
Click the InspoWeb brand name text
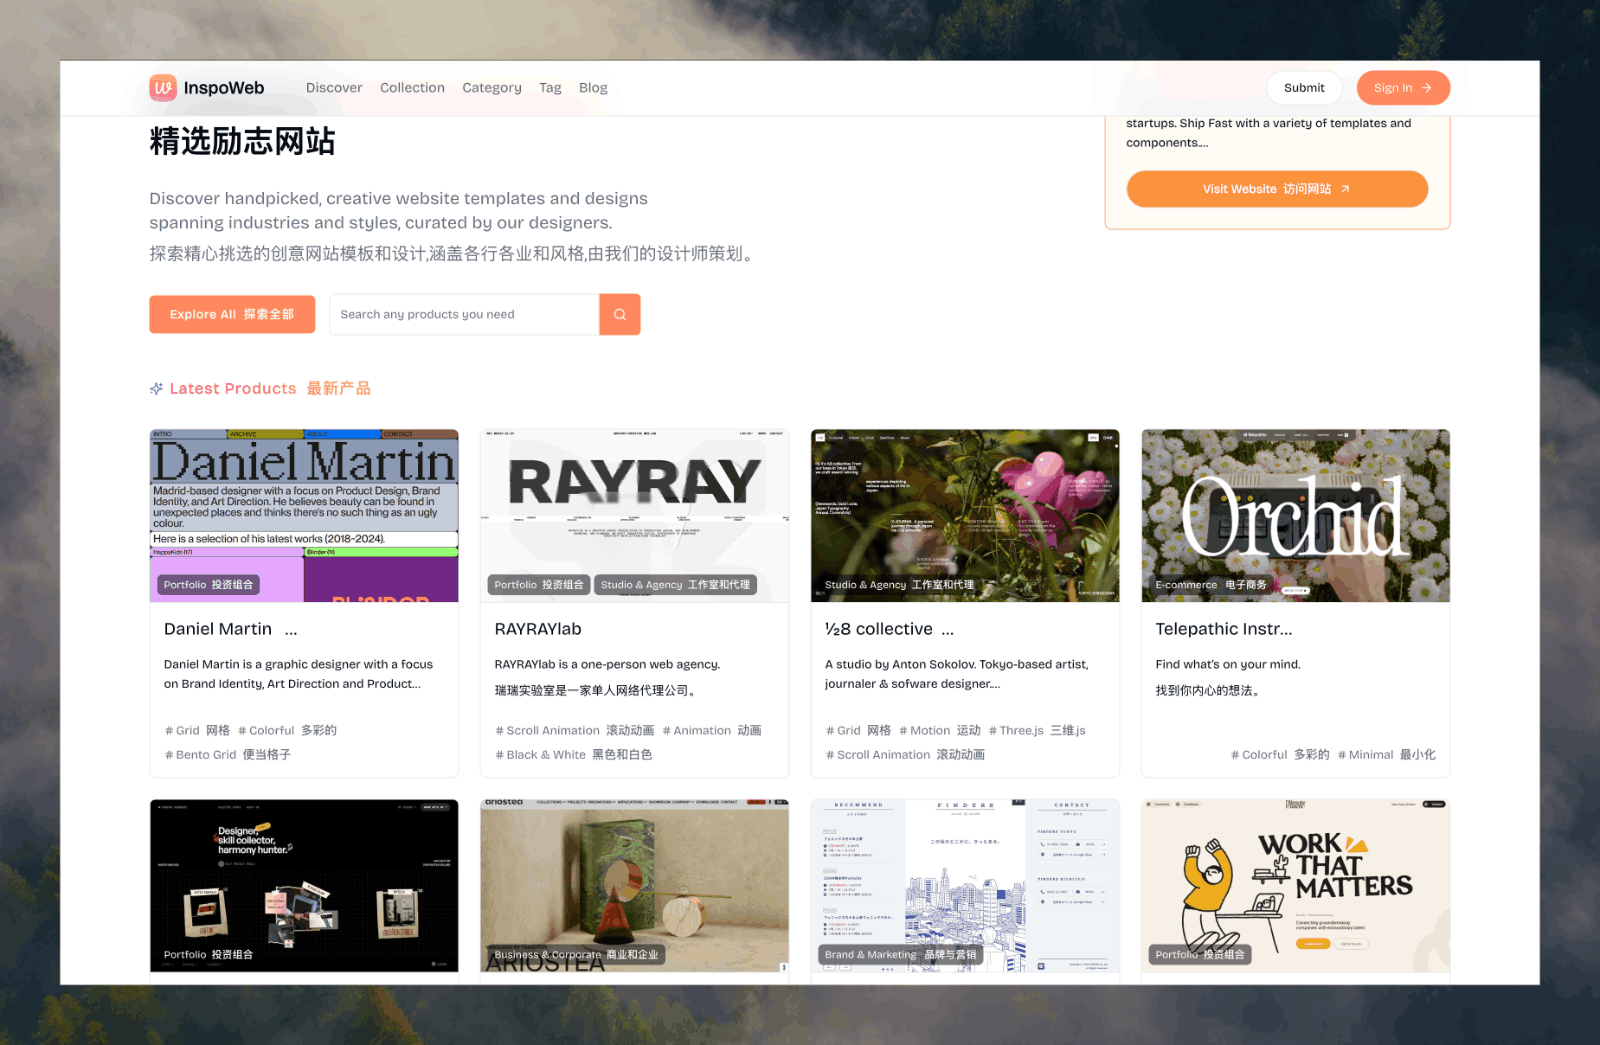coord(224,88)
